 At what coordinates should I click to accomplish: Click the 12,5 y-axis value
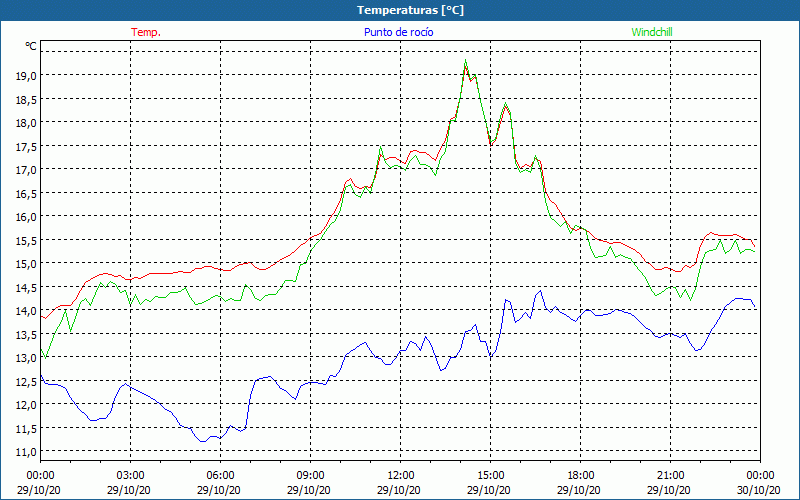point(26,381)
